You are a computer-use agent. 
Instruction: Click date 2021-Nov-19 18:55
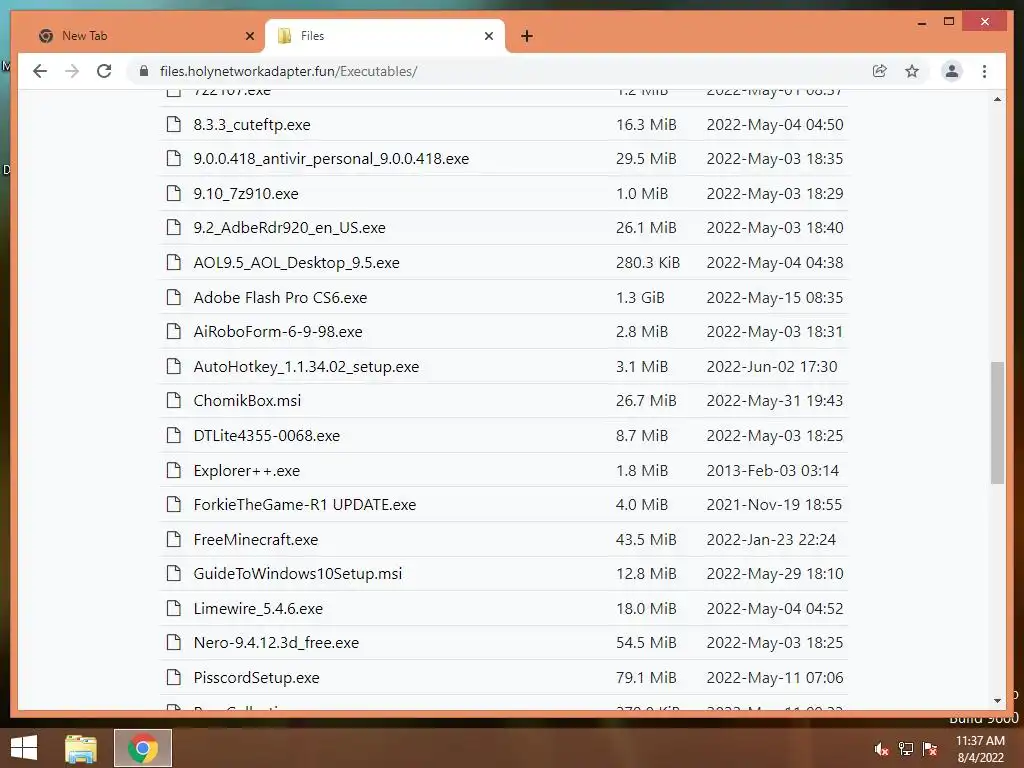[x=775, y=505]
